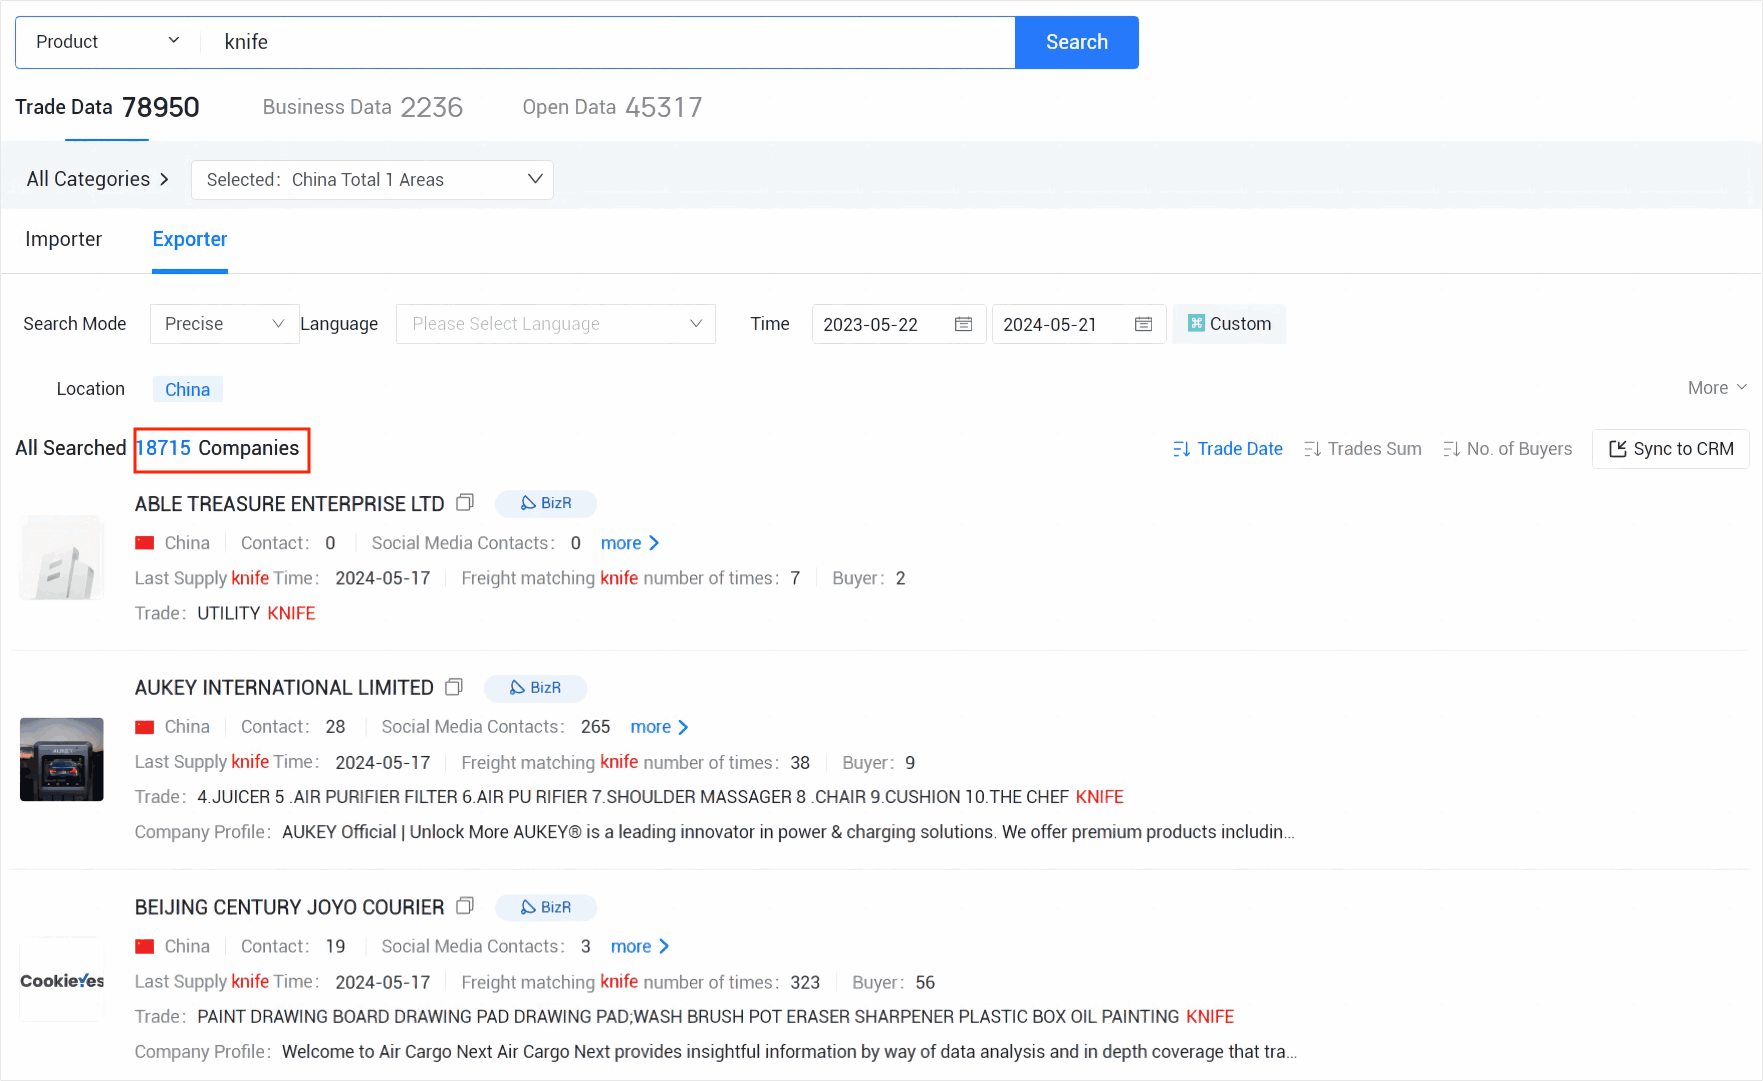Open BizR for AUKEY INTERNATIONAL LIMITED
Image resolution: width=1763 pixels, height=1081 pixels.
pyautogui.click(x=535, y=688)
